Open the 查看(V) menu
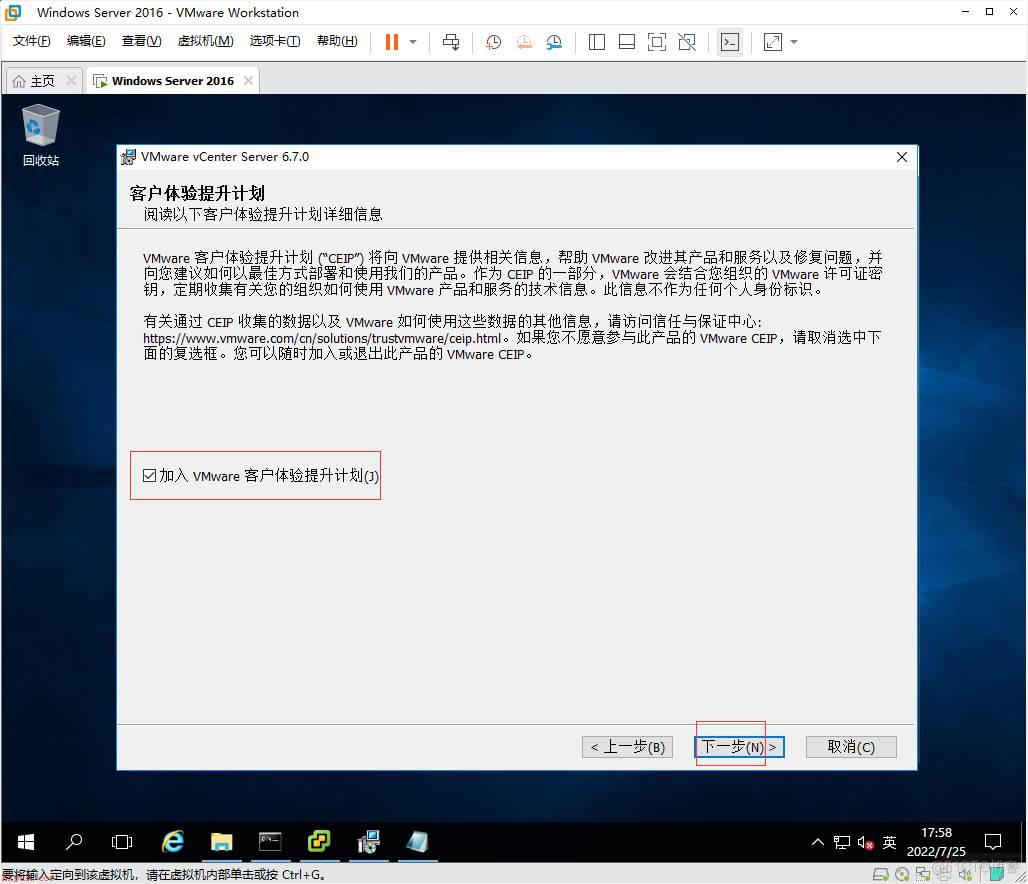The image size is (1028, 884). click(x=142, y=41)
